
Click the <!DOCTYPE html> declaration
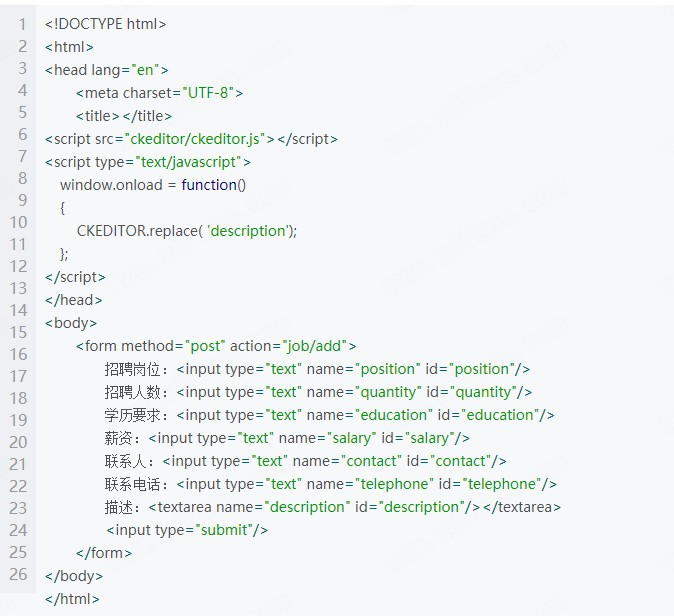click(x=105, y=24)
